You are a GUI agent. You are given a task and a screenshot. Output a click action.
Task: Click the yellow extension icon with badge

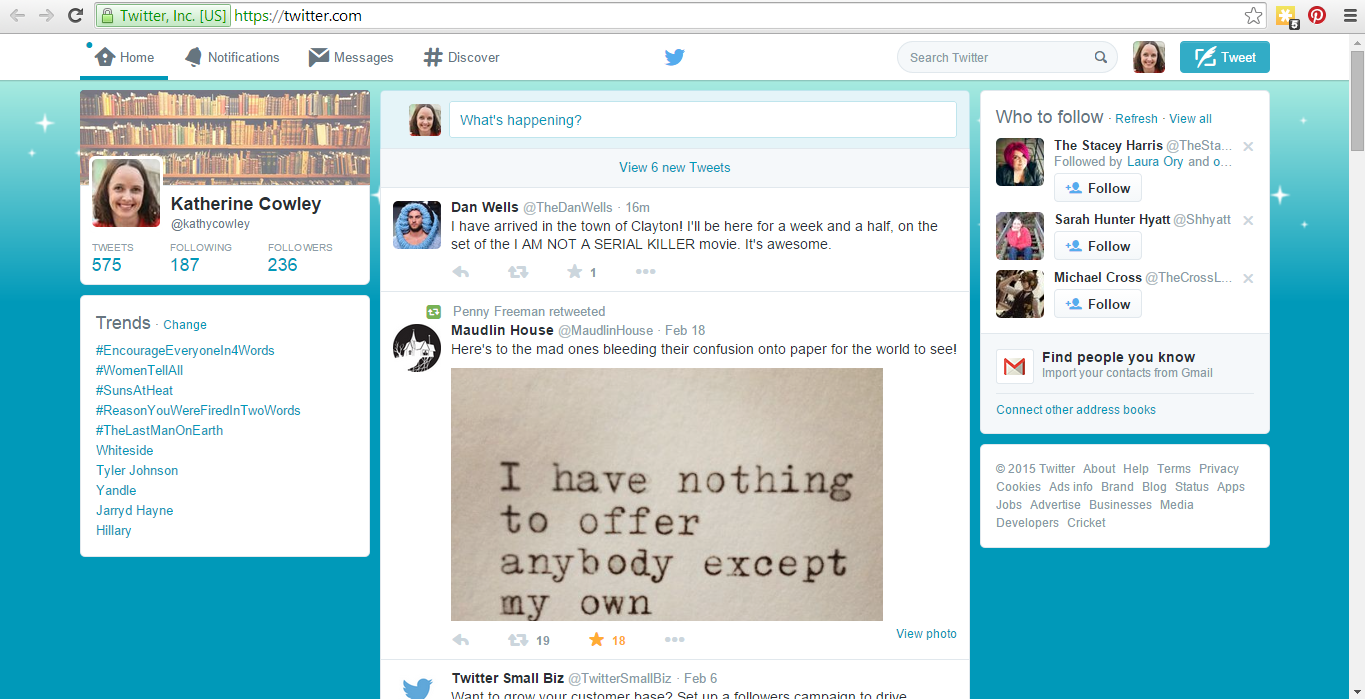point(1286,16)
